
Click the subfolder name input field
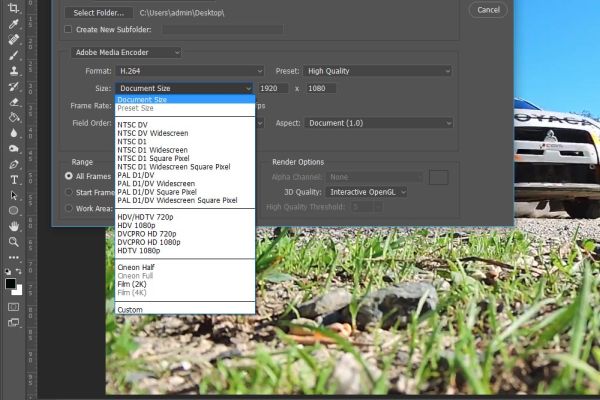(222, 29)
